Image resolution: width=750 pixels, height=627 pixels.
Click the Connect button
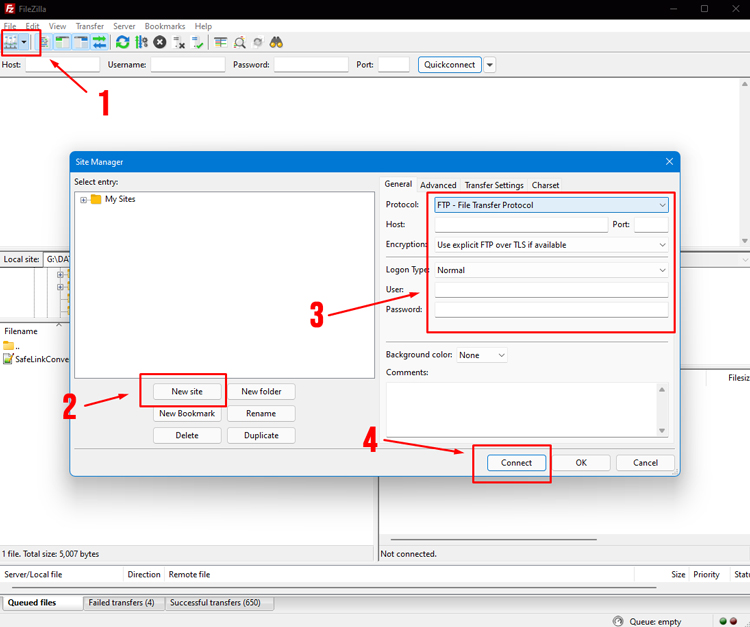pyautogui.click(x=516, y=463)
